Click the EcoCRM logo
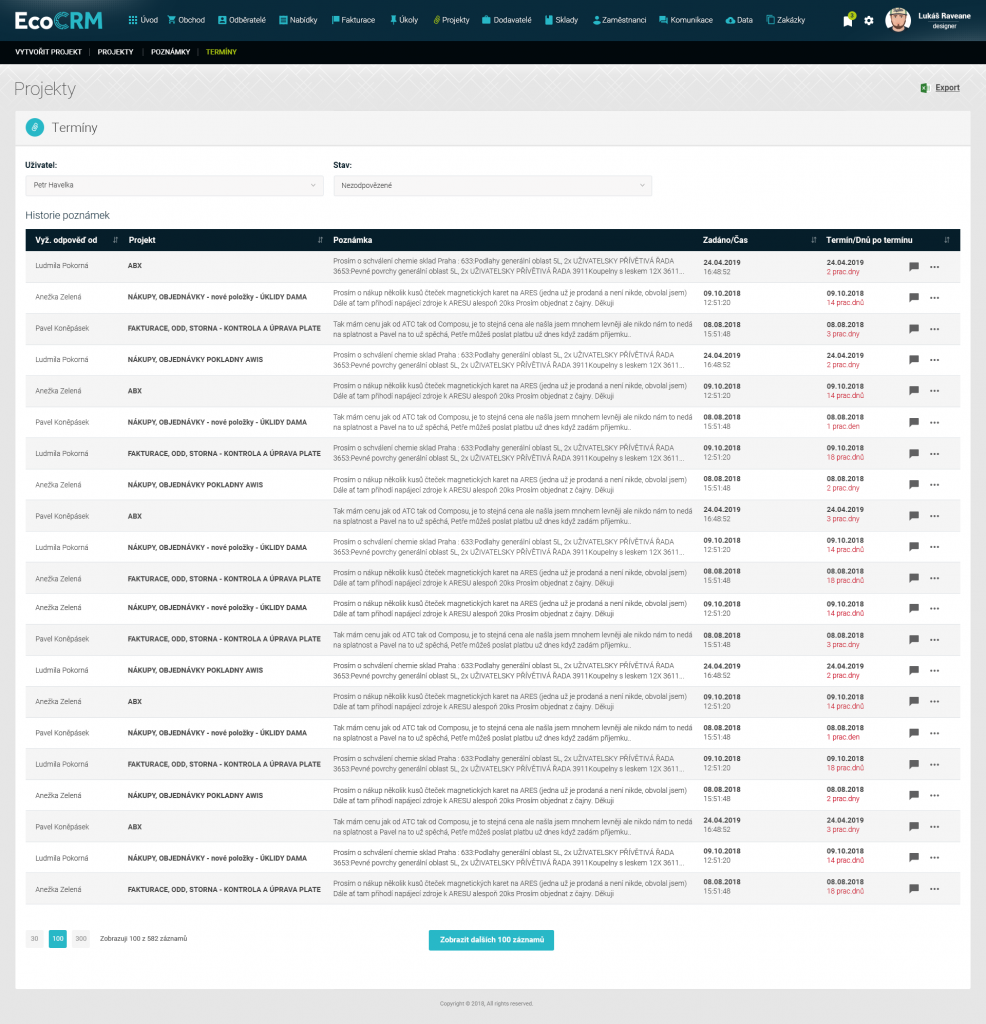This screenshot has height=1024, width=986. [x=59, y=20]
